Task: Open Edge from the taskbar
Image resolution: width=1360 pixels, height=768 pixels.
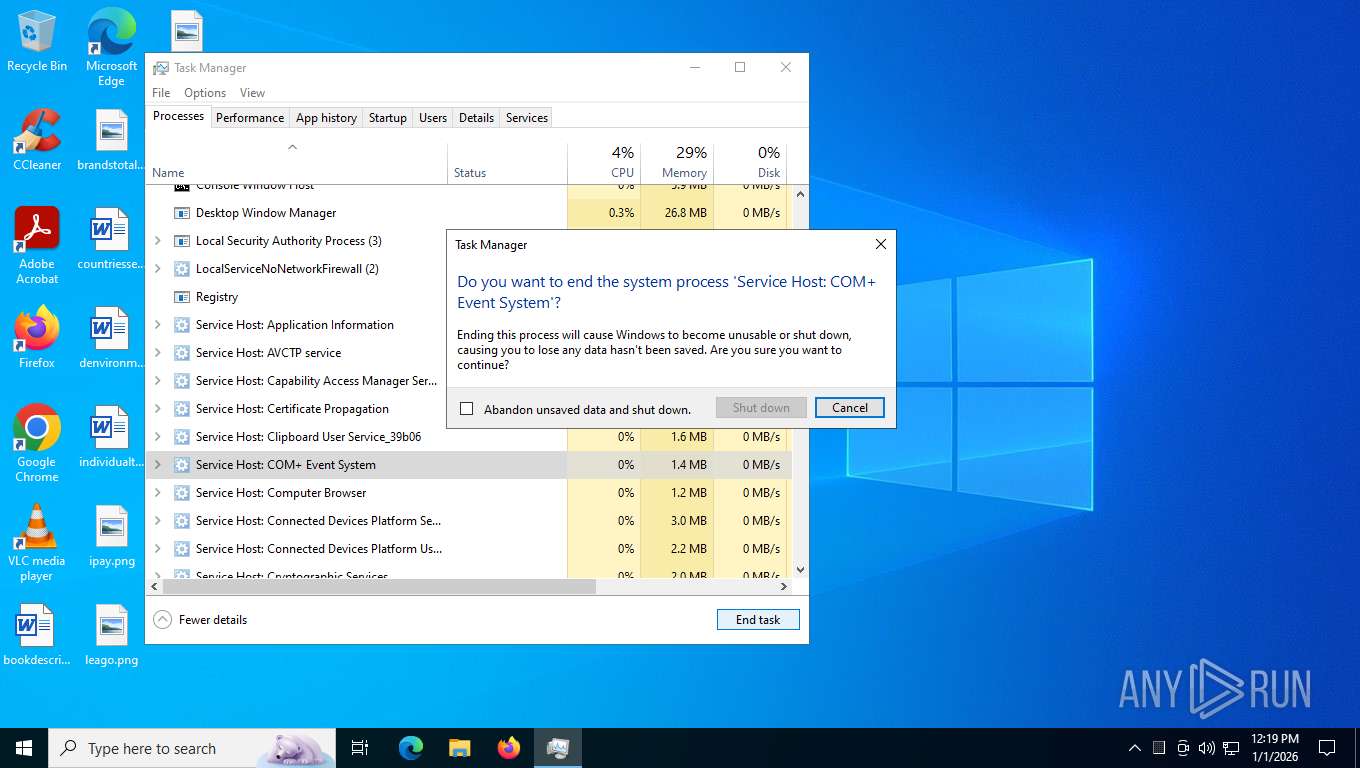Action: (411, 748)
